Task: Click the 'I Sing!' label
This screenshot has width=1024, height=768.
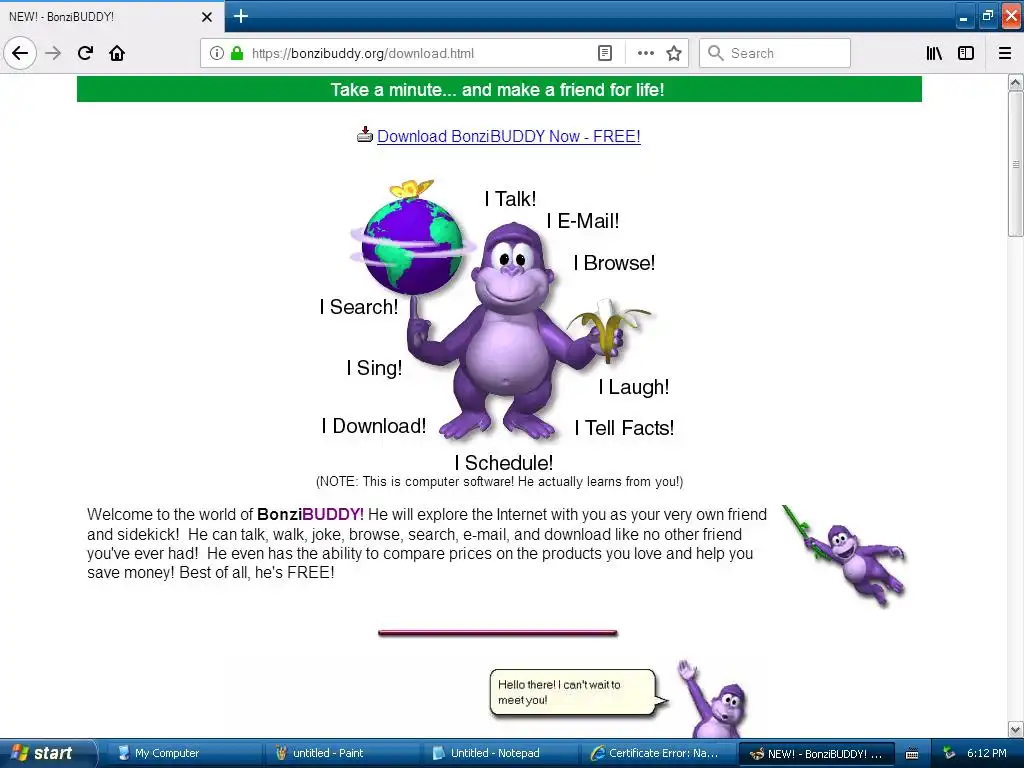Action: [x=374, y=368]
